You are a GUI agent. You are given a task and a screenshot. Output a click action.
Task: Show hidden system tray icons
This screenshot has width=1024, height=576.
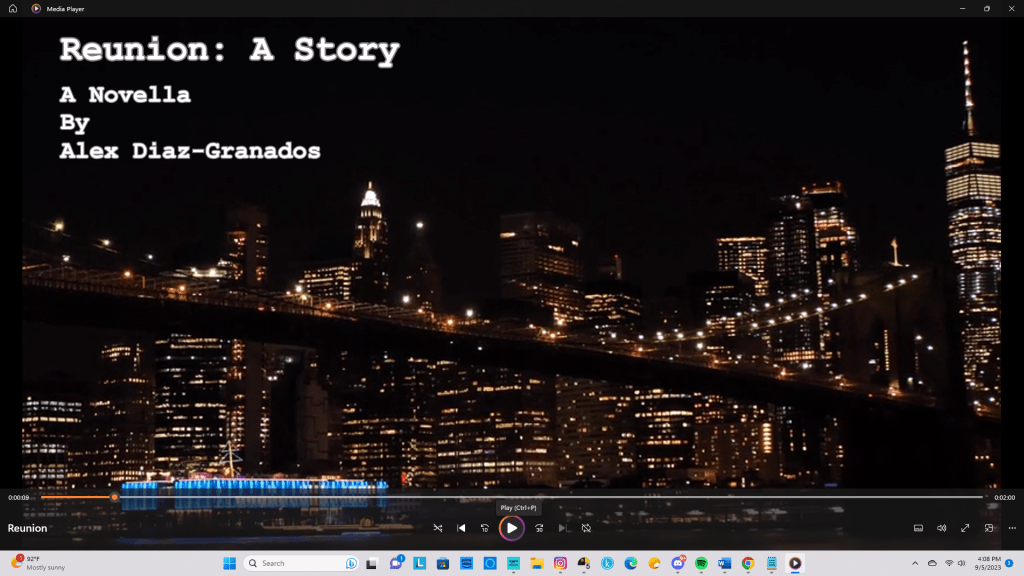(x=915, y=563)
